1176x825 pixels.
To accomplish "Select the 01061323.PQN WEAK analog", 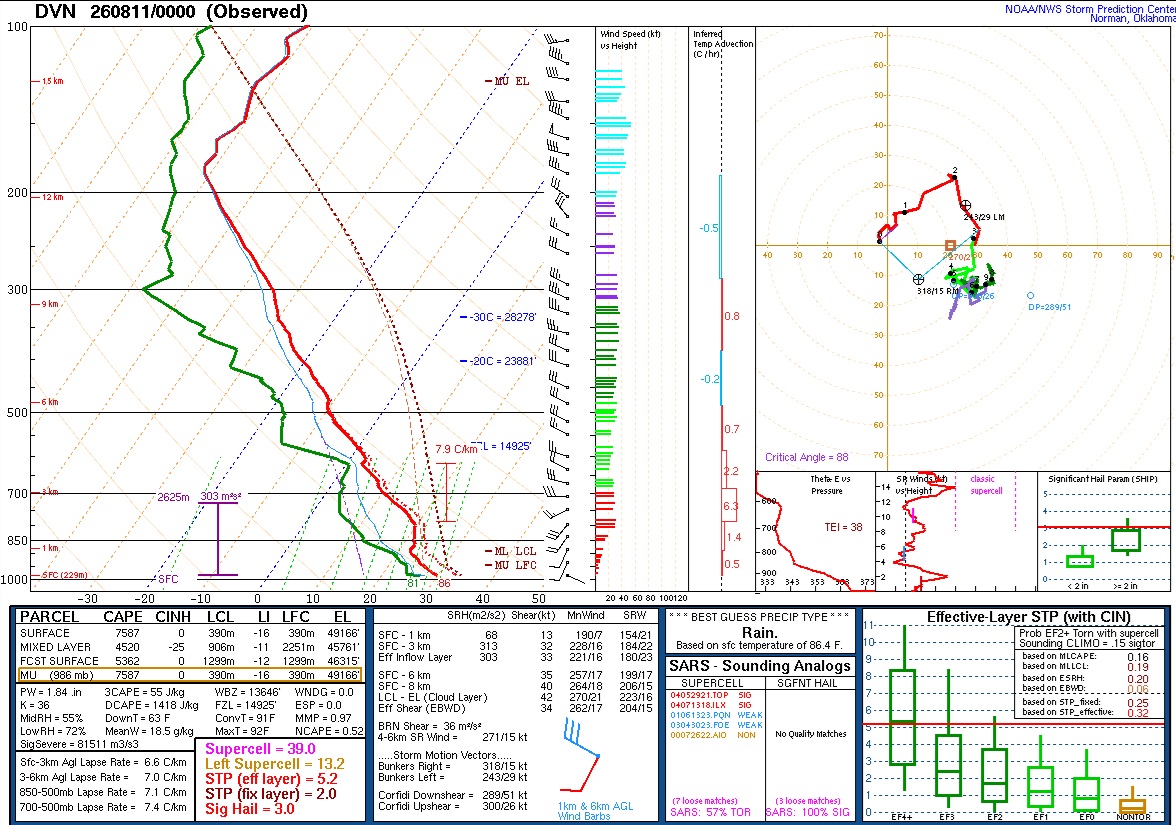I will pyautogui.click(x=716, y=716).
